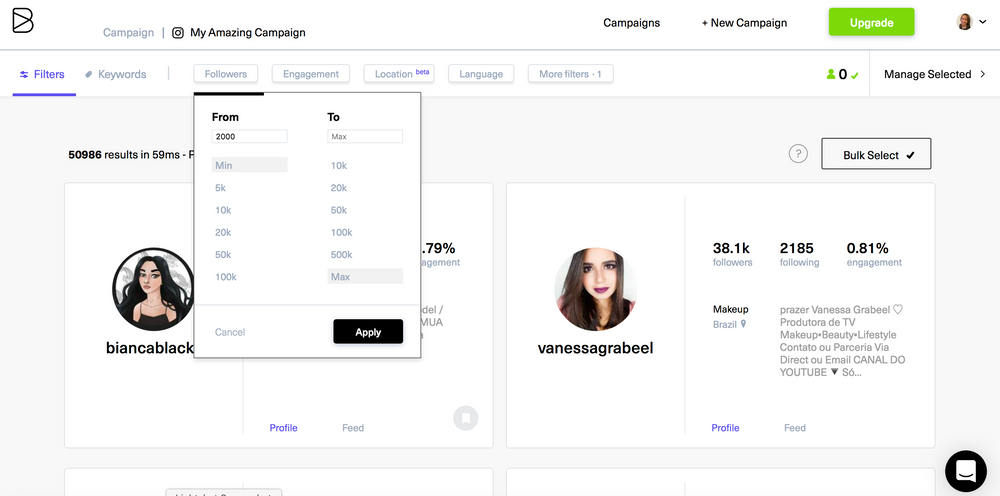1000x496 pixels.
Task: Open biancablack's Feed link
Action: point(353,428)
